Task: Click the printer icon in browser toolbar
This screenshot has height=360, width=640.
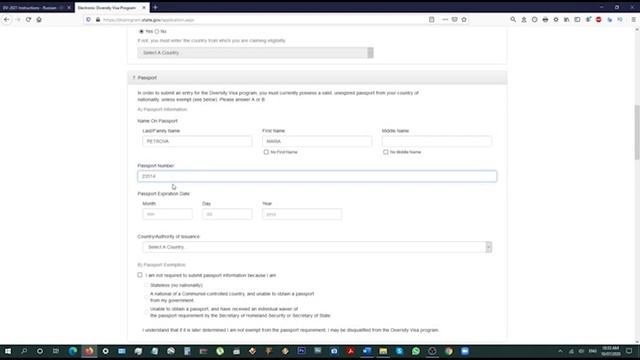Action: [x=545, y=20]
